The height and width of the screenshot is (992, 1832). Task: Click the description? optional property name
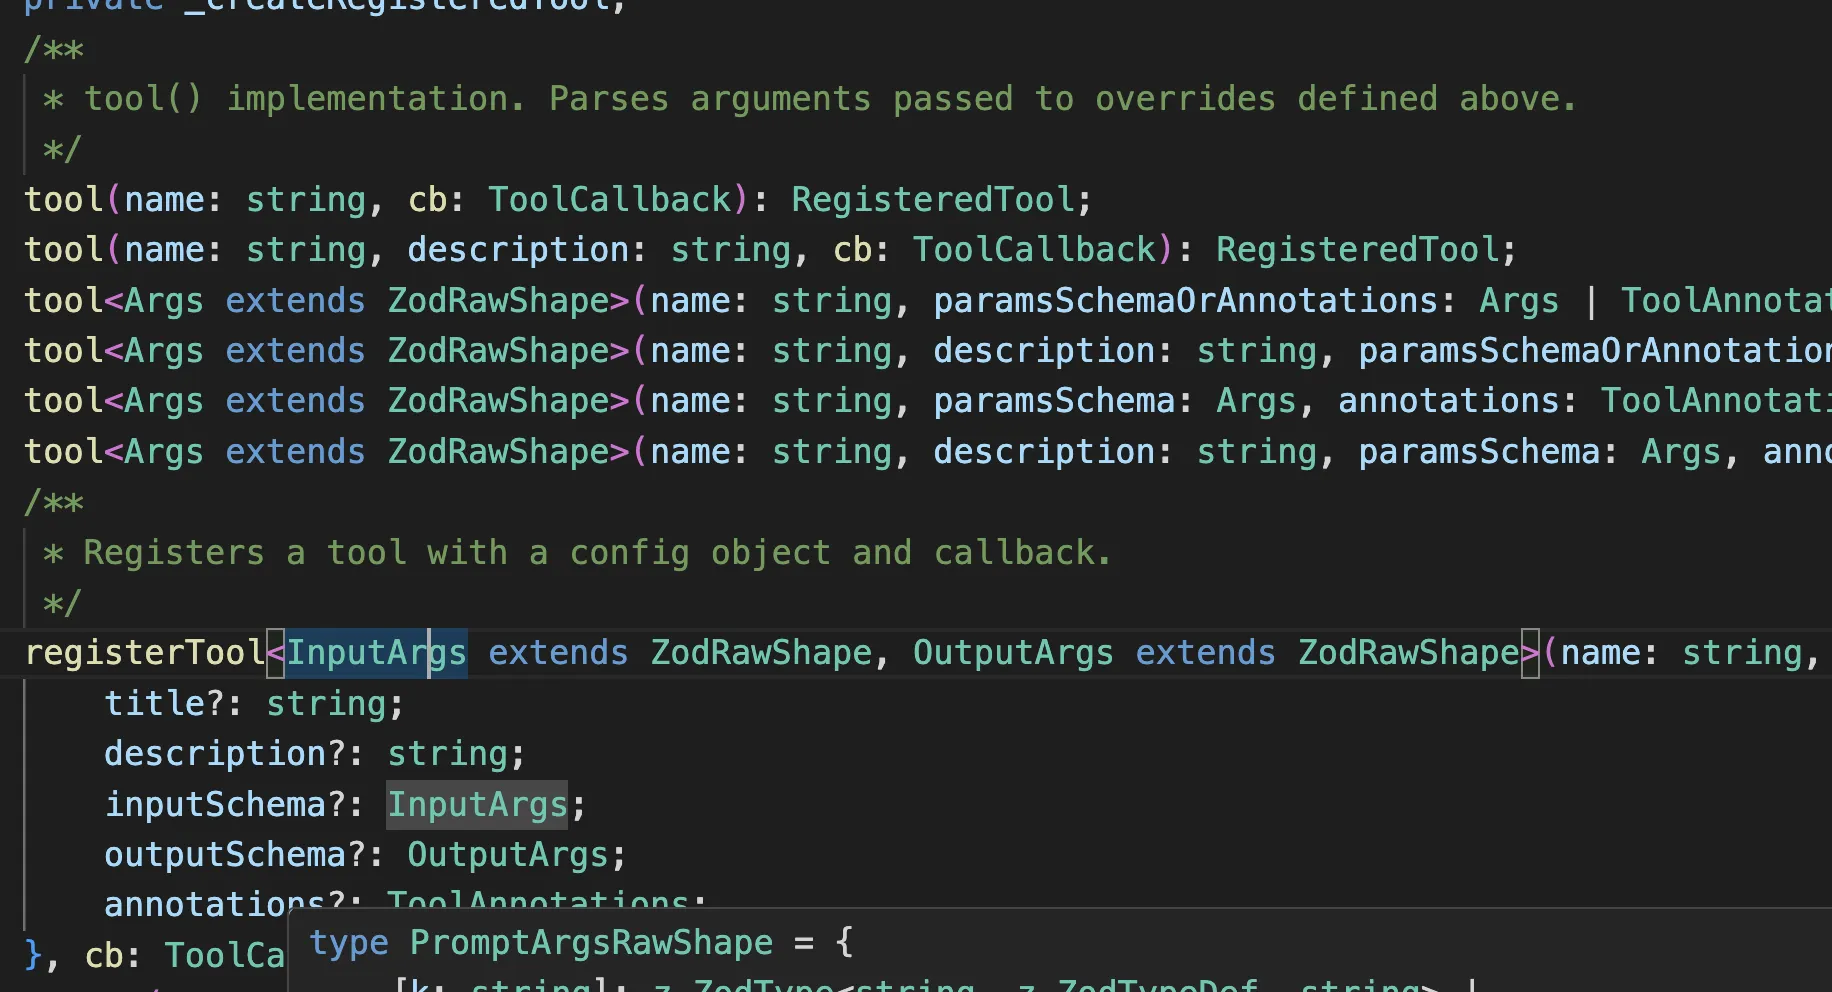click(232, 754)
